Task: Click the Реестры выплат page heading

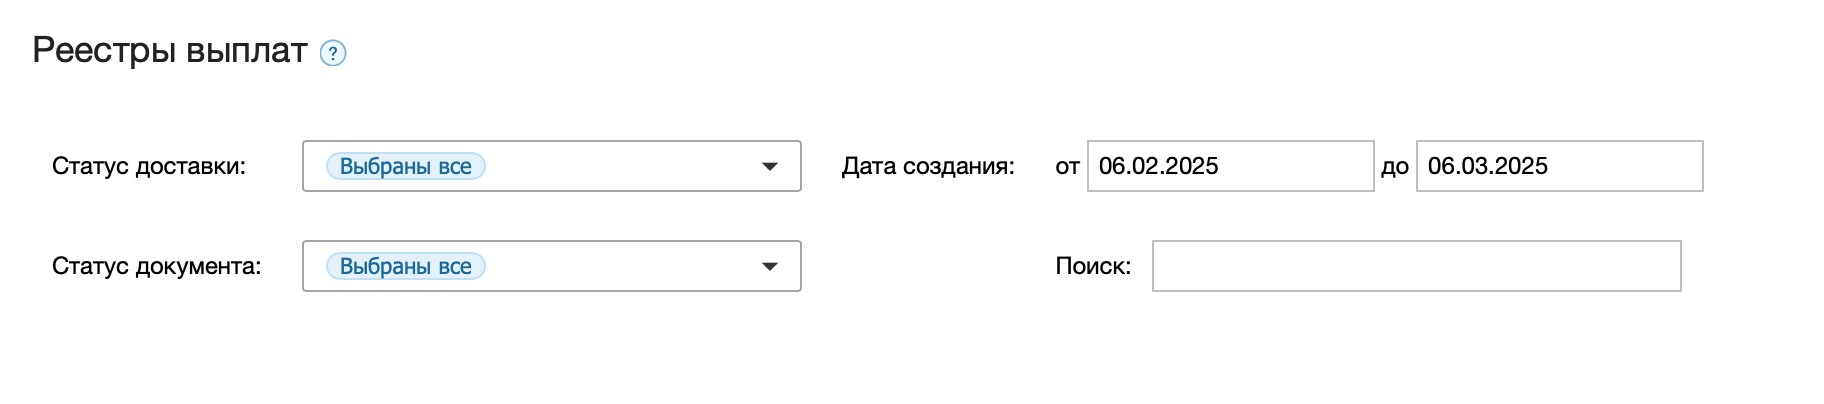Action: tap(170, 50)
